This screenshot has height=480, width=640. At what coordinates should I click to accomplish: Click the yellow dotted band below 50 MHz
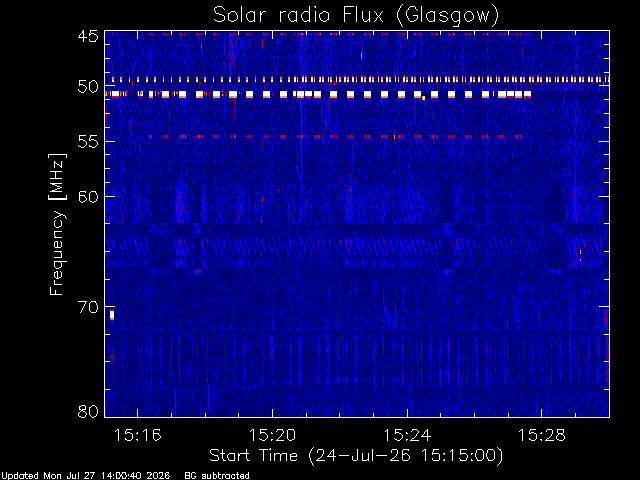(359, 79)
